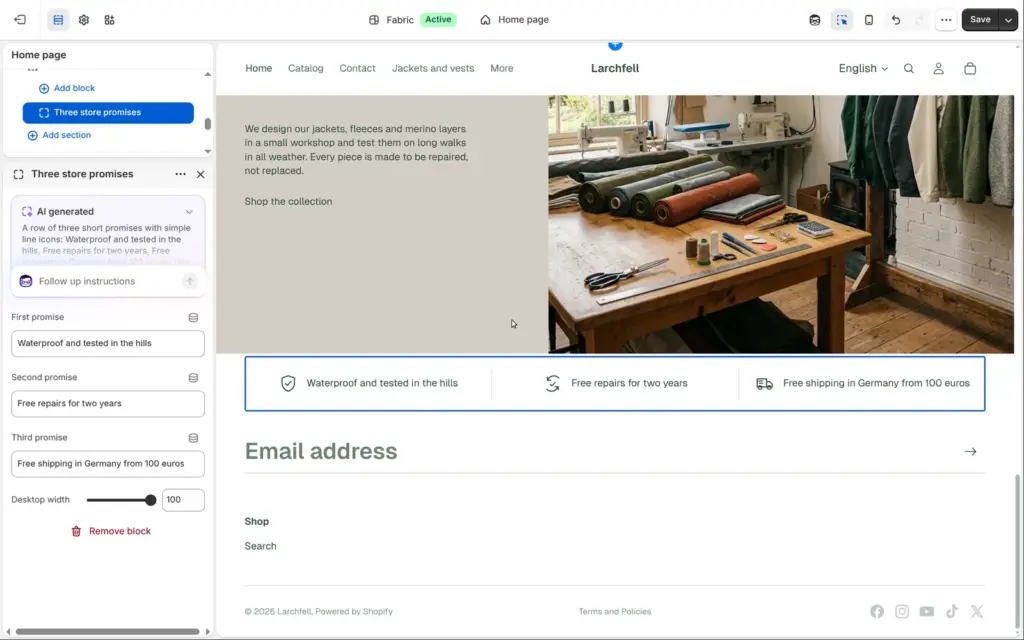Toggle the inspector selection tool
Image resolution: width=1024 pixels, height=640 pixels.
842,20
